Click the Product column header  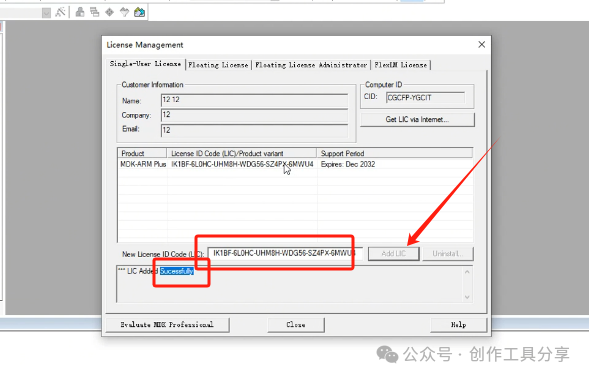pyautogui.click(x=143, y=153)
